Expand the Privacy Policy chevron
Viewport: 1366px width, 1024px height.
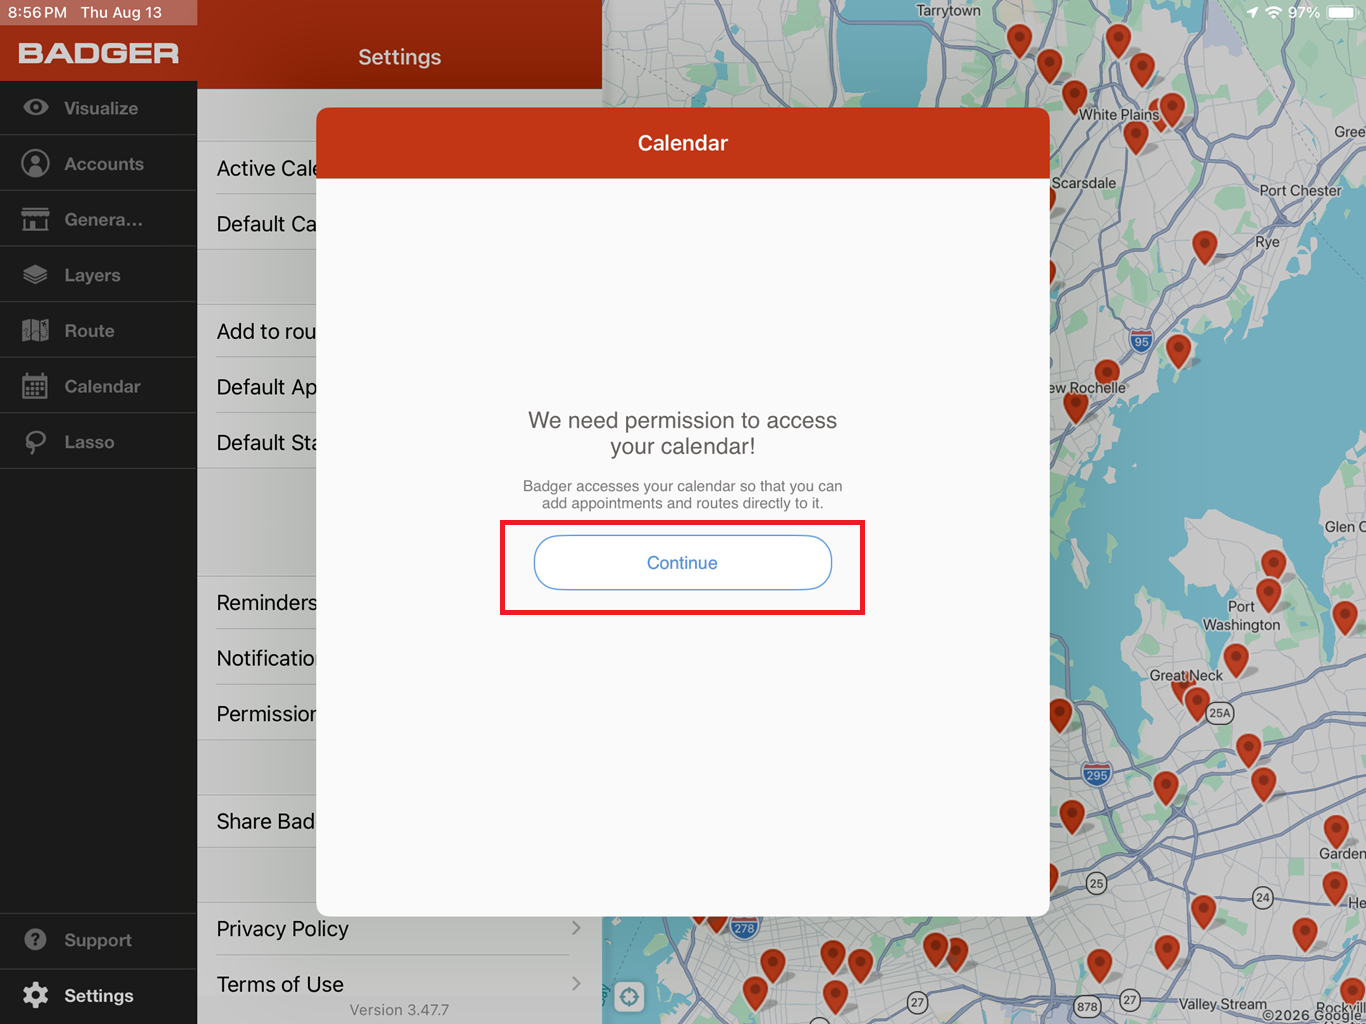[576, 928]
